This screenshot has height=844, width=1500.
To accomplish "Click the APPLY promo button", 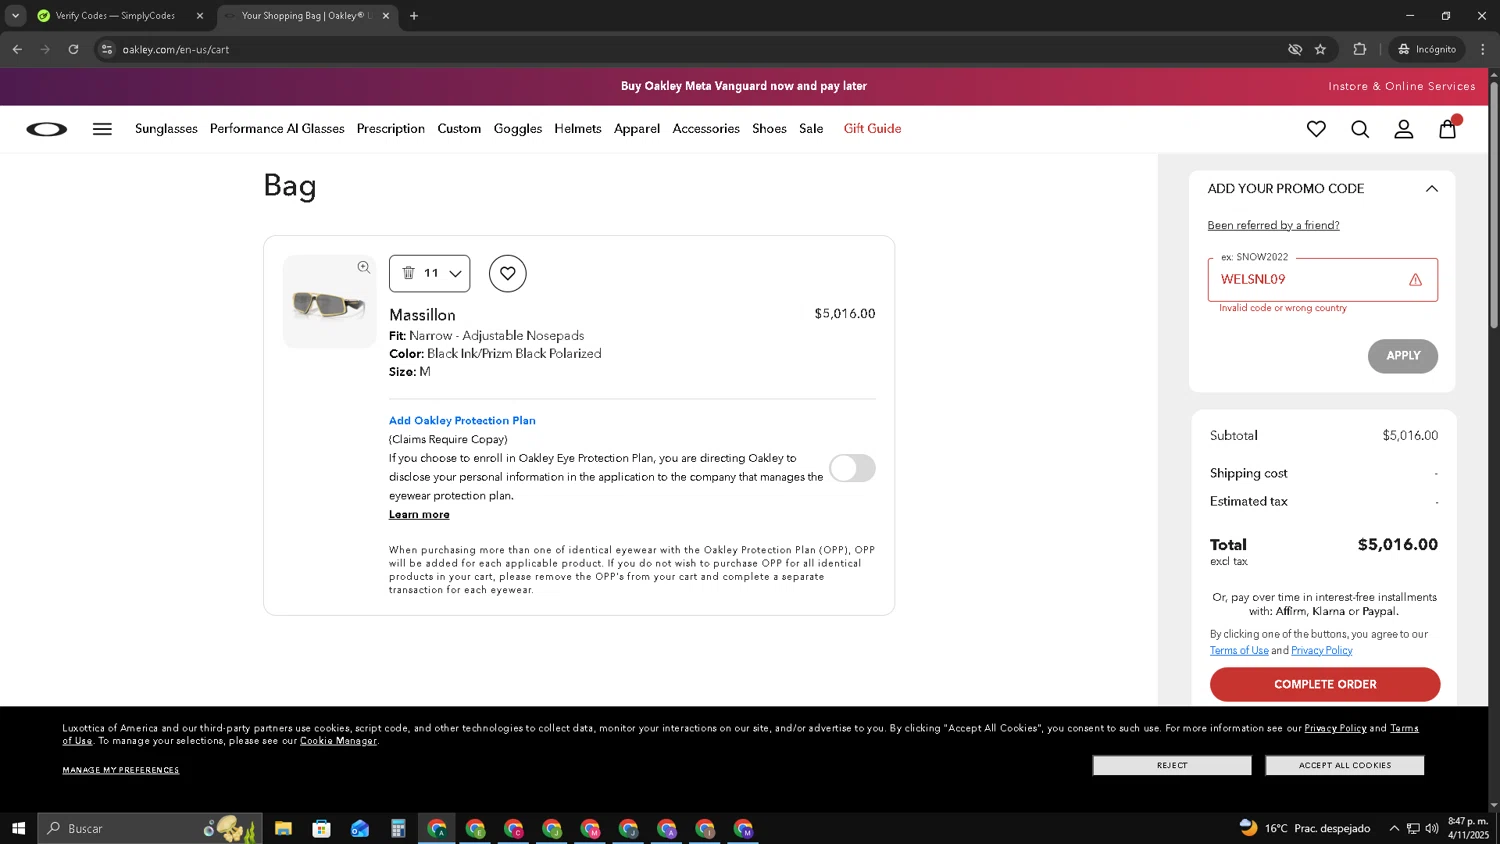I will 1403,356.
